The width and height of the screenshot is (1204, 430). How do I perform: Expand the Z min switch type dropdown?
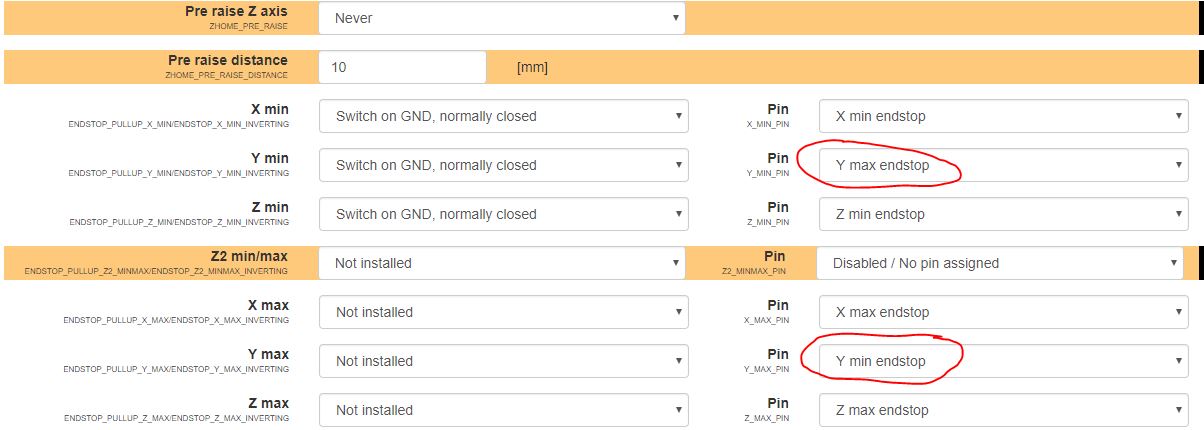[503, 214]
